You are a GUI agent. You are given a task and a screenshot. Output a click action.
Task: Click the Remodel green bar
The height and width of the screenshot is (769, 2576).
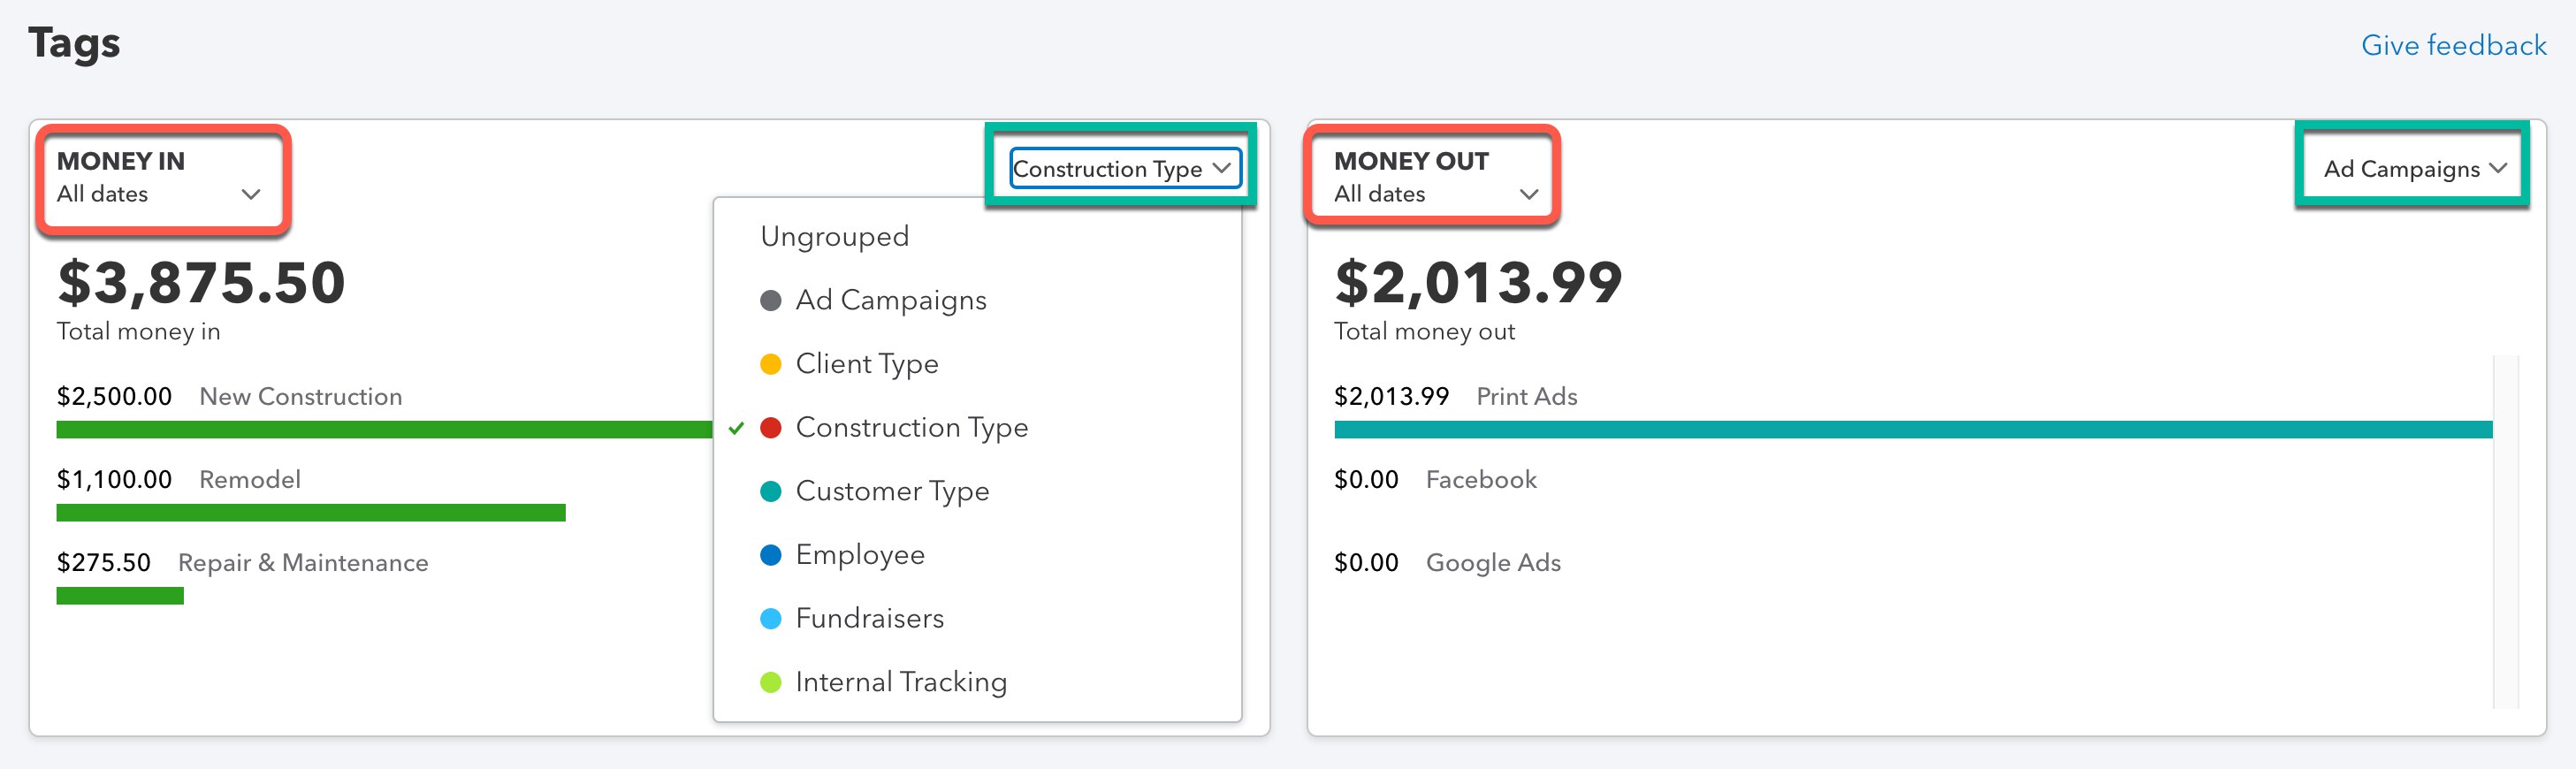(x=310, y=513)
